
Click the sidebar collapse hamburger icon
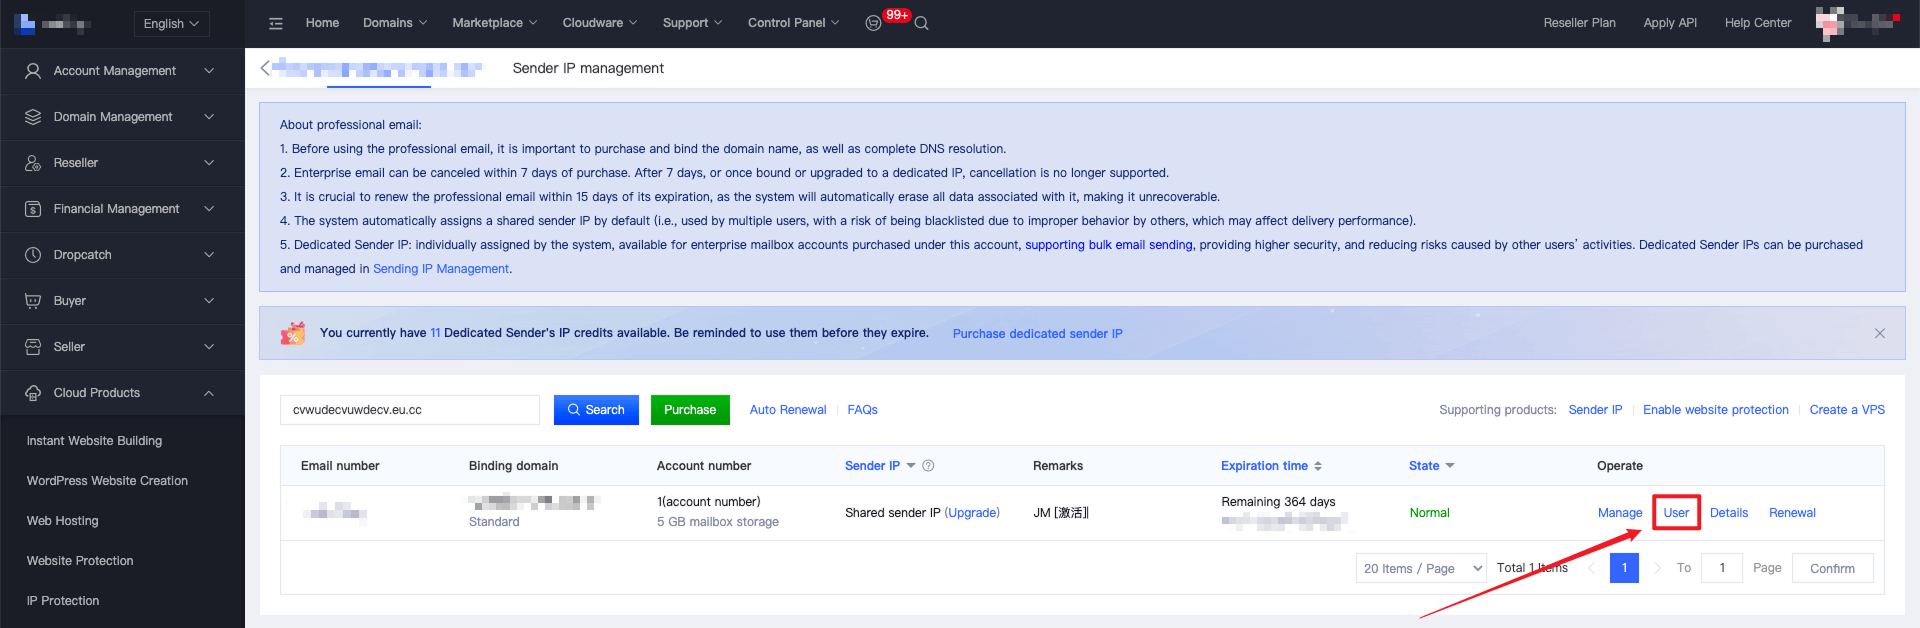[276, 23]
